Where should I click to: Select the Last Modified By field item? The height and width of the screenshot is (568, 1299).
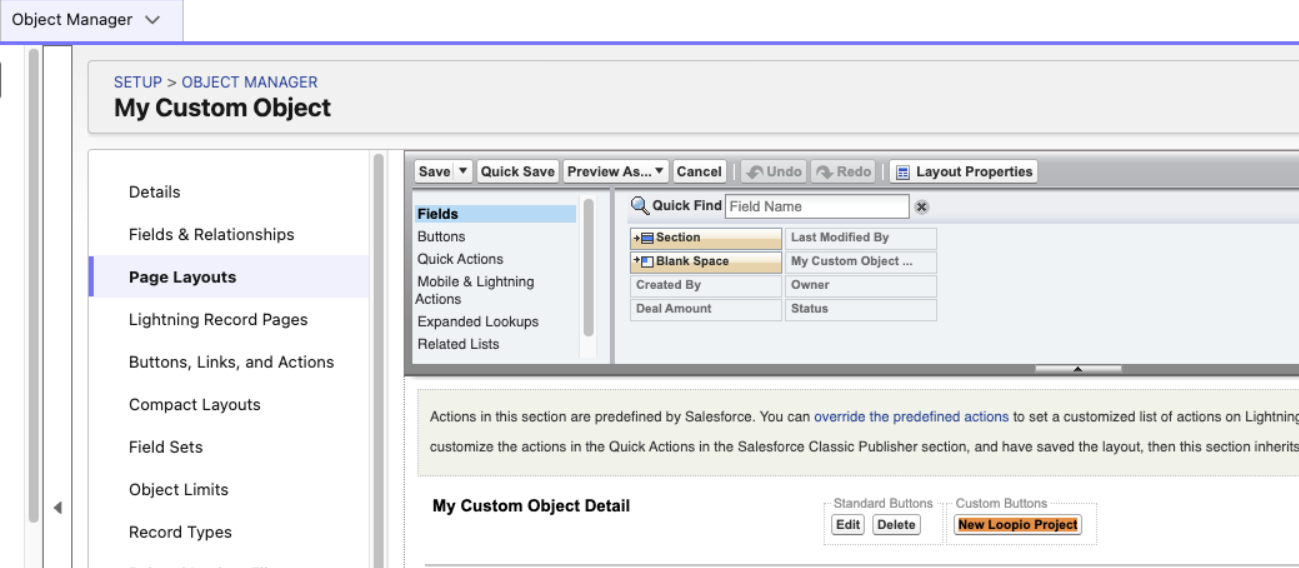[x=861, y=238]
